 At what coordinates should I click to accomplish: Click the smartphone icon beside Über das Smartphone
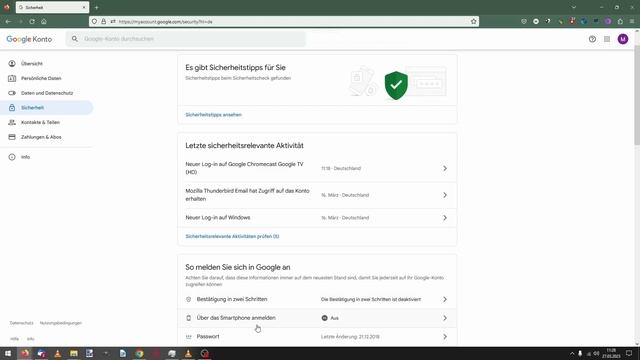coord(189,318)
